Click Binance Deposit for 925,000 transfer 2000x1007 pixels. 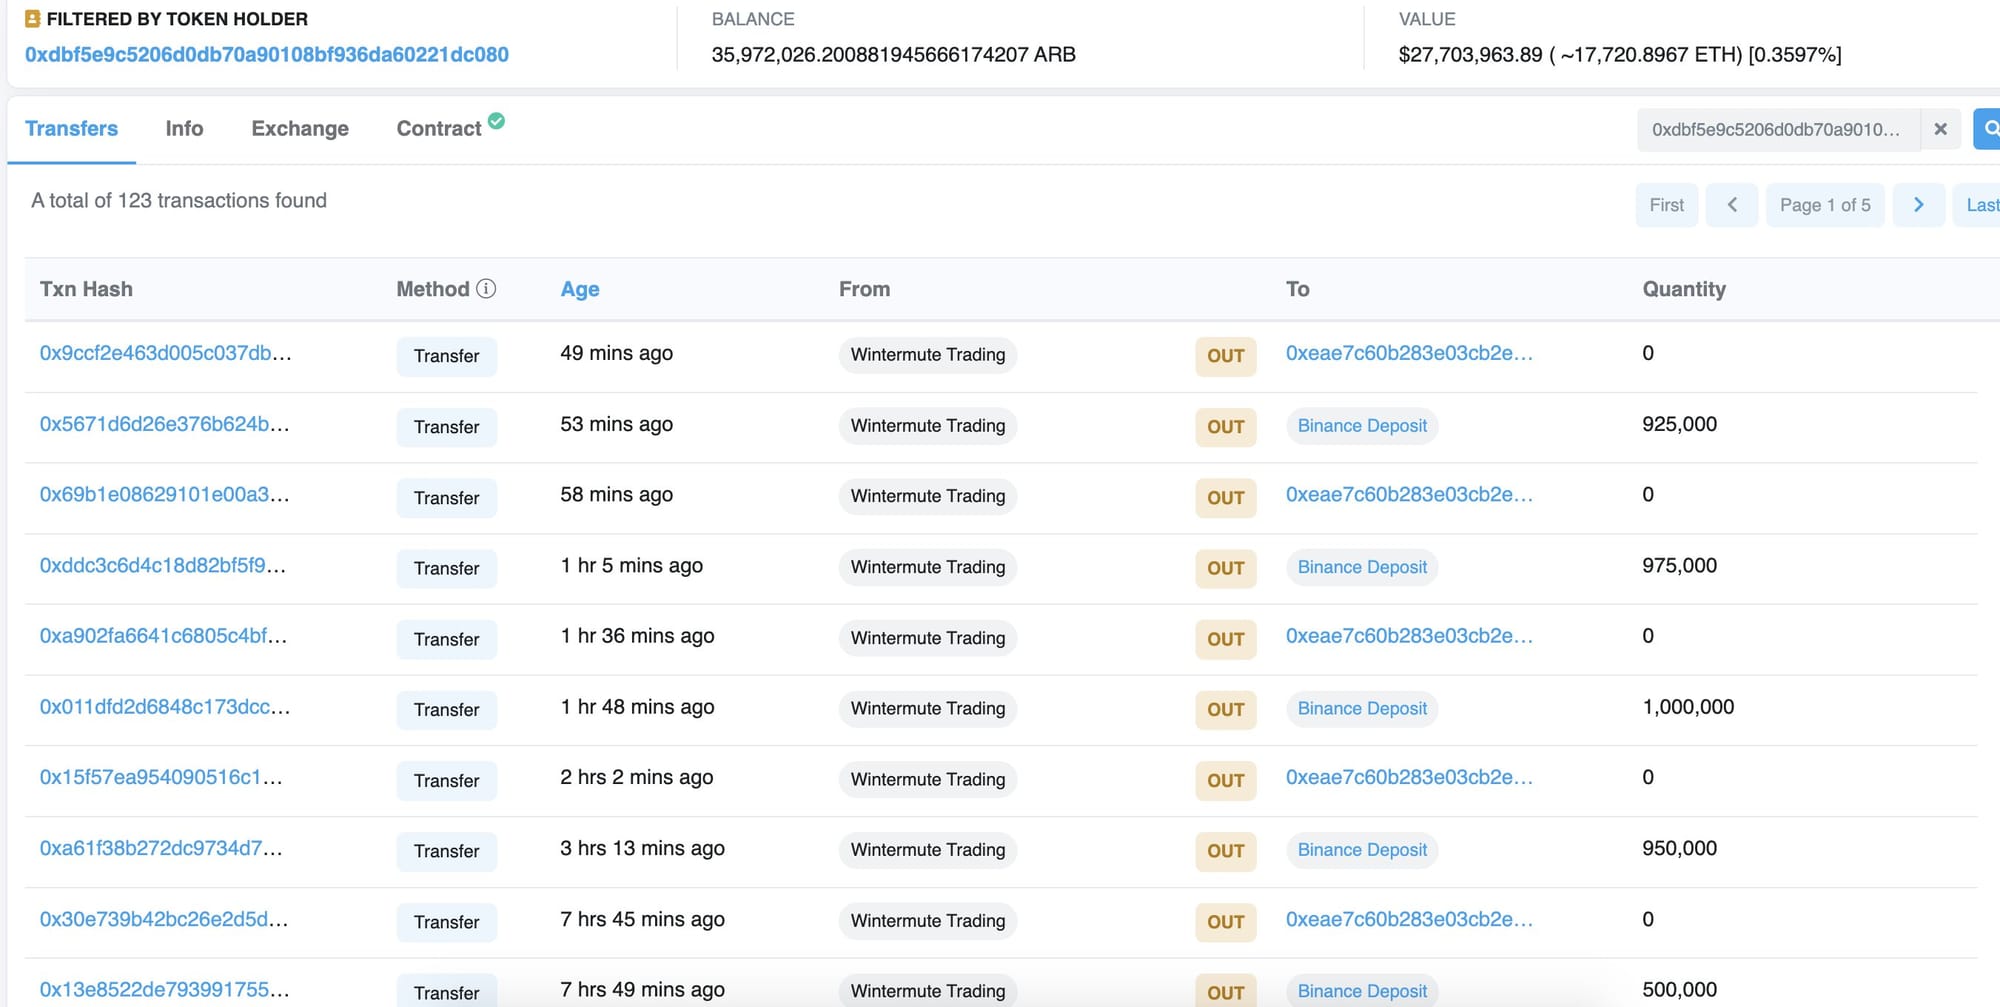1362,426
